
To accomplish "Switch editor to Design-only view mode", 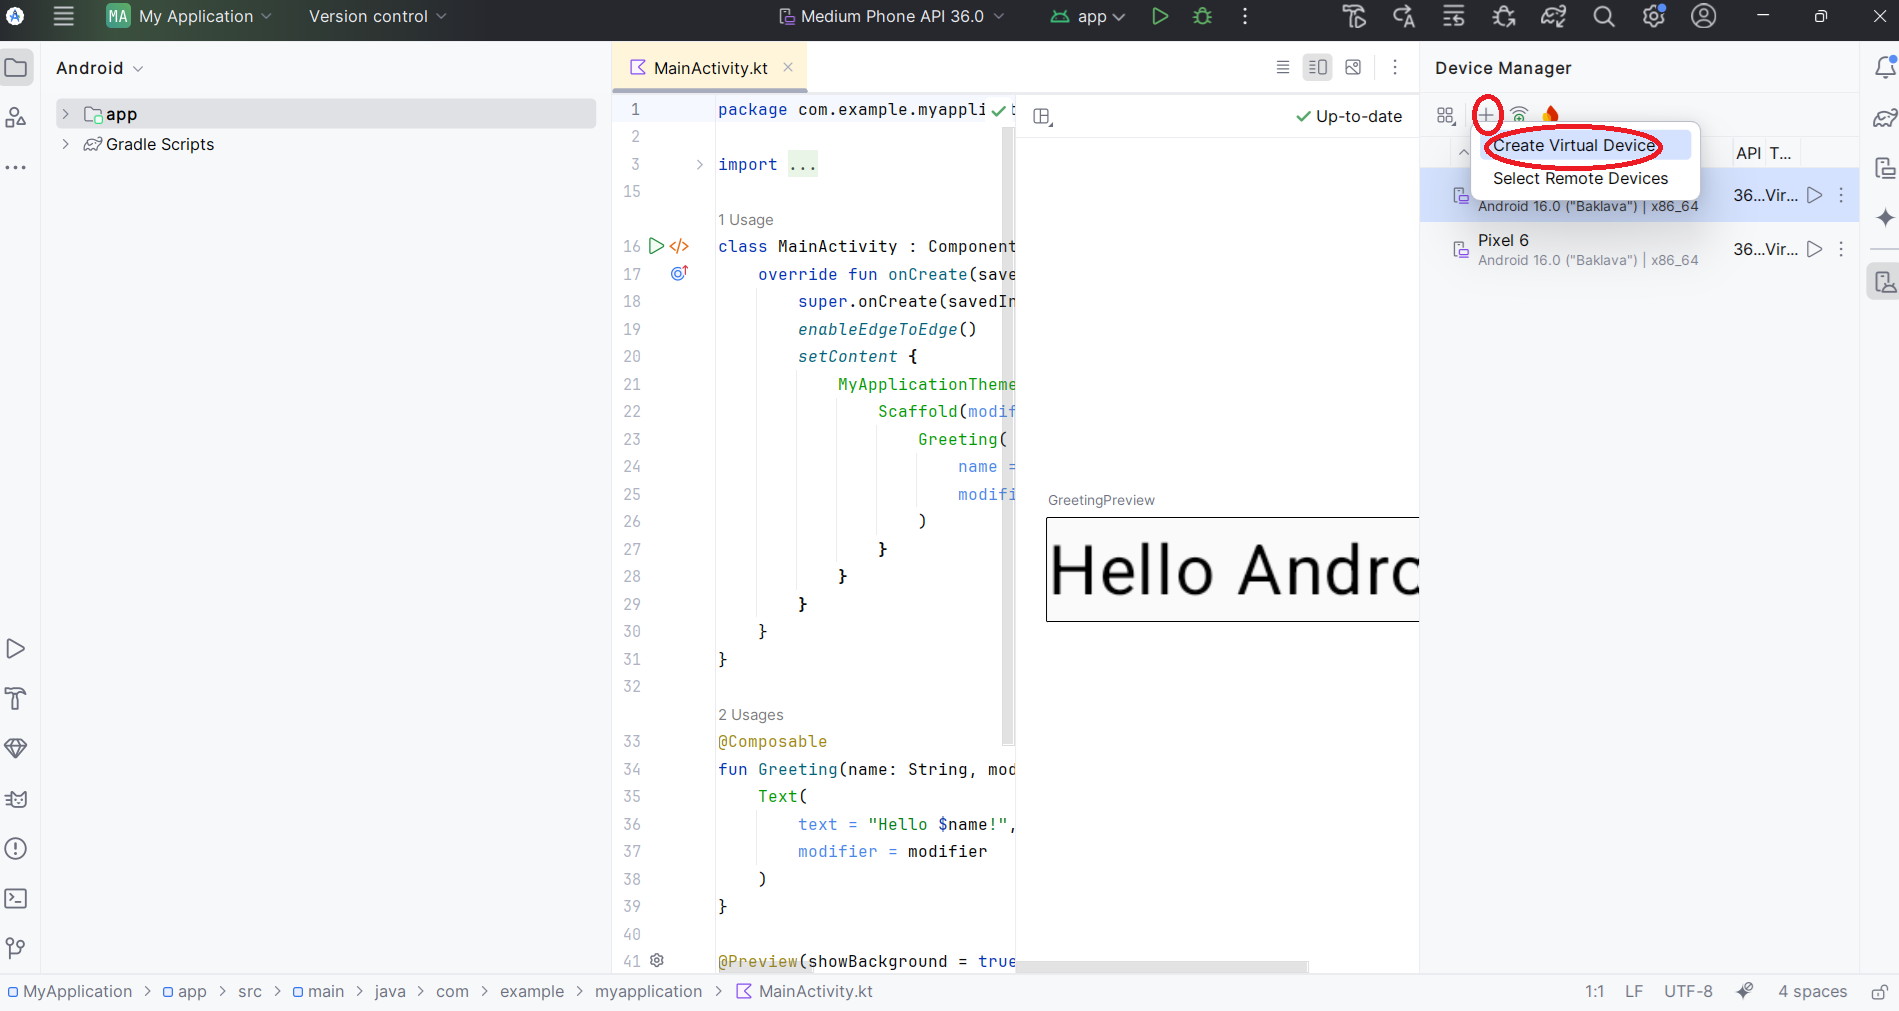I will pyautogui.click(x=1353, y=67).
